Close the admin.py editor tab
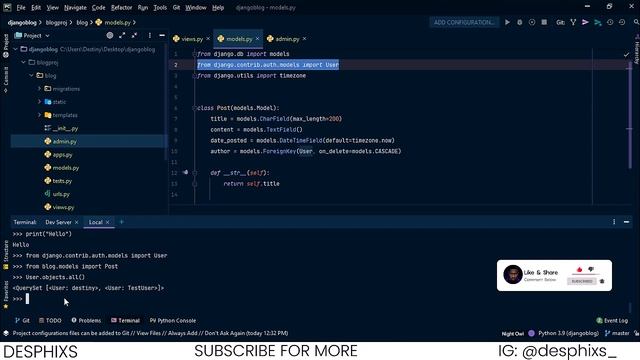This screenshot has height=360, width=640. click(304, 39)
